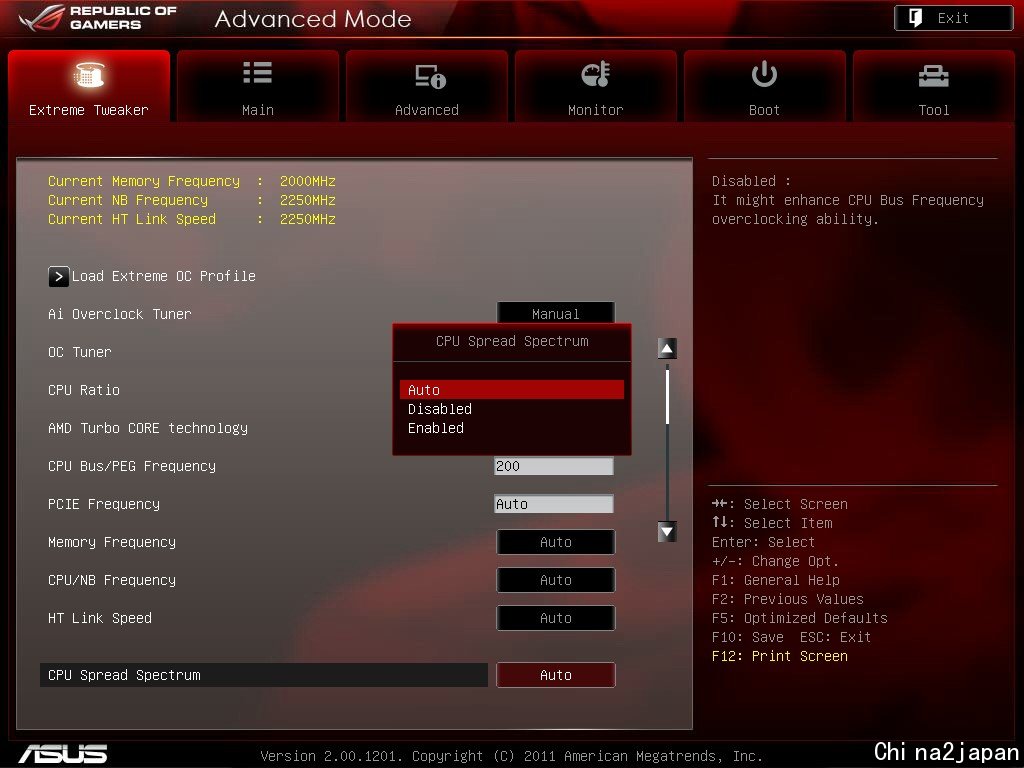1024x768 pixels.
Task: Select AMD Turbo CORE technology label
Action: 148,428
